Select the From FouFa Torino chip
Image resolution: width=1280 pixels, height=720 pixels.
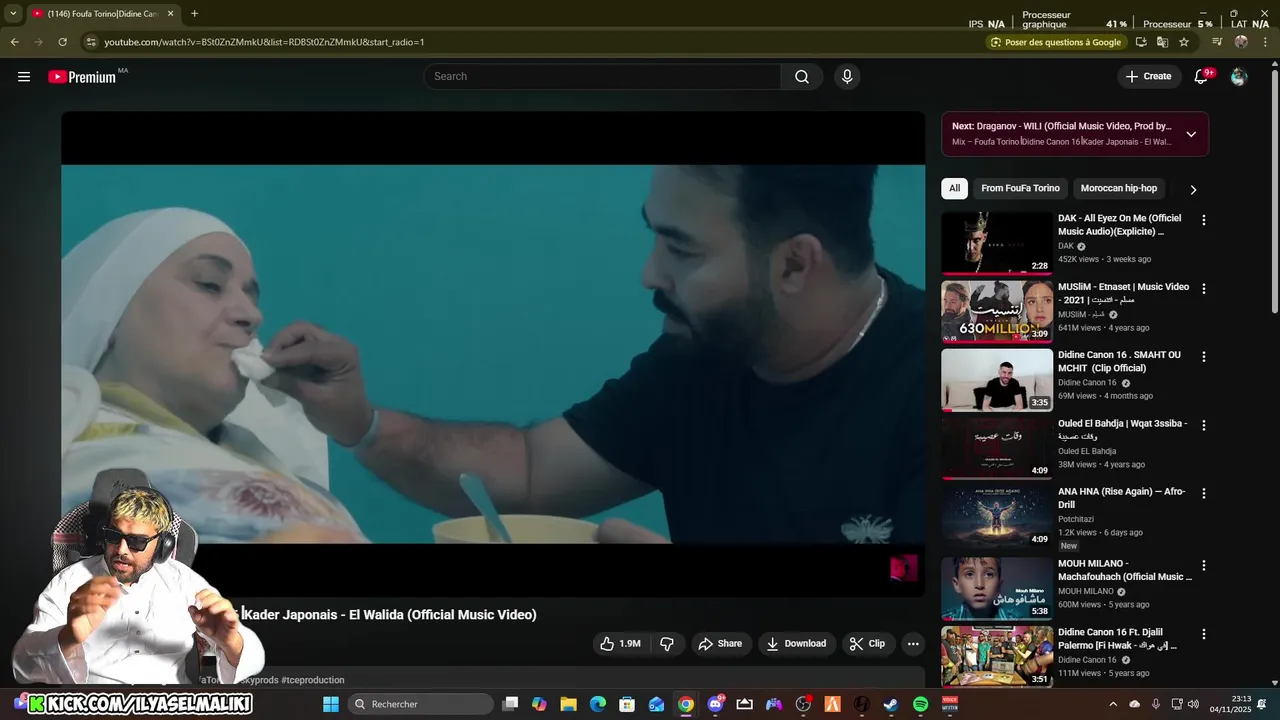click(1020, 188)
